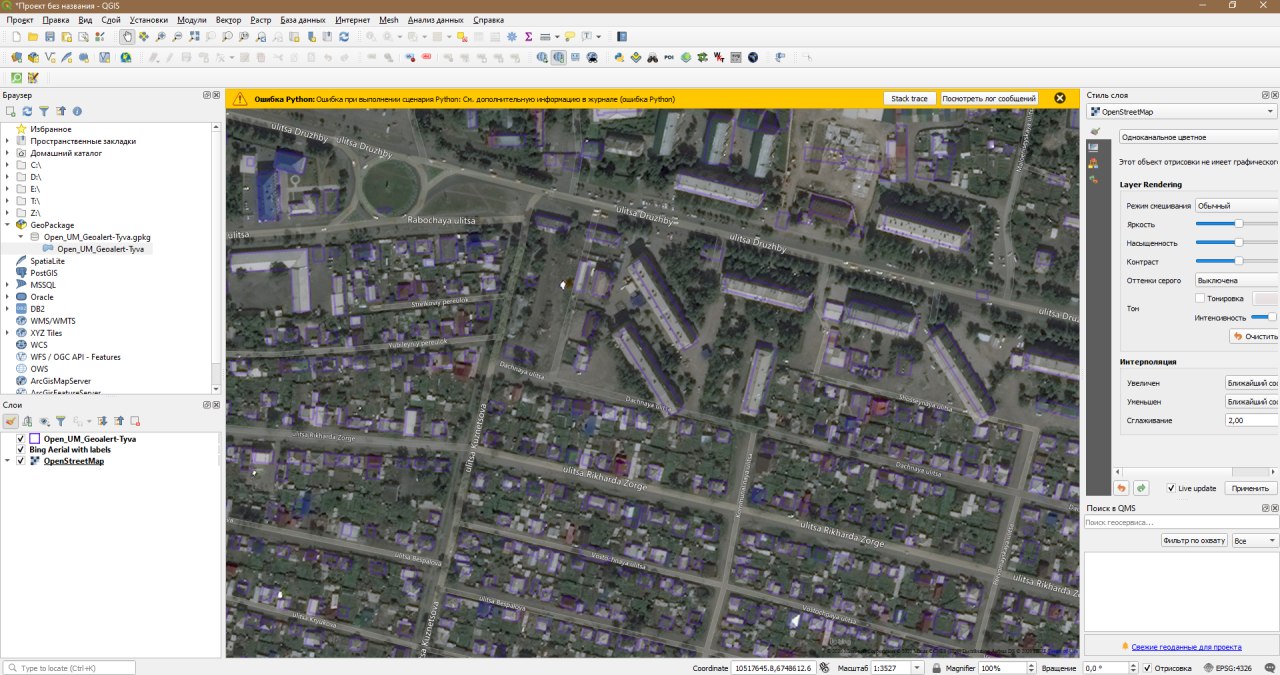Open the Режим смешивания dropdown

(1237, 206)
